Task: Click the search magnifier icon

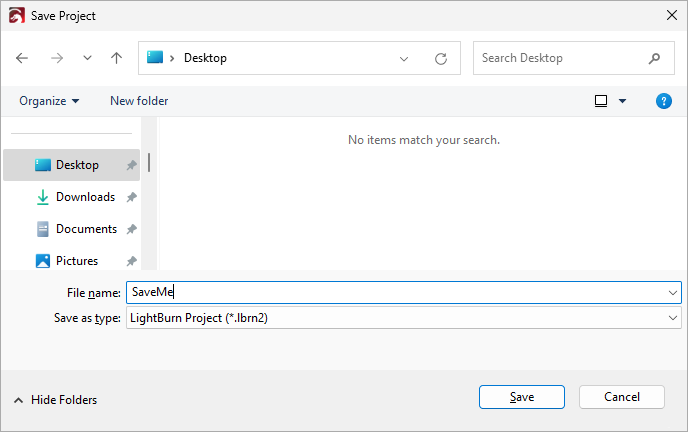Action: coord(654,58)
